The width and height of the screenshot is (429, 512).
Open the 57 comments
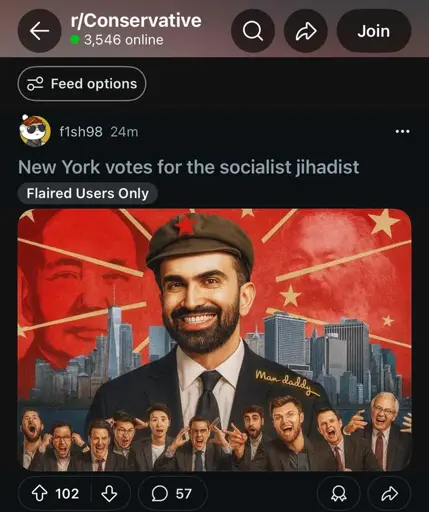pyautogui.click(x=173, y=494)
